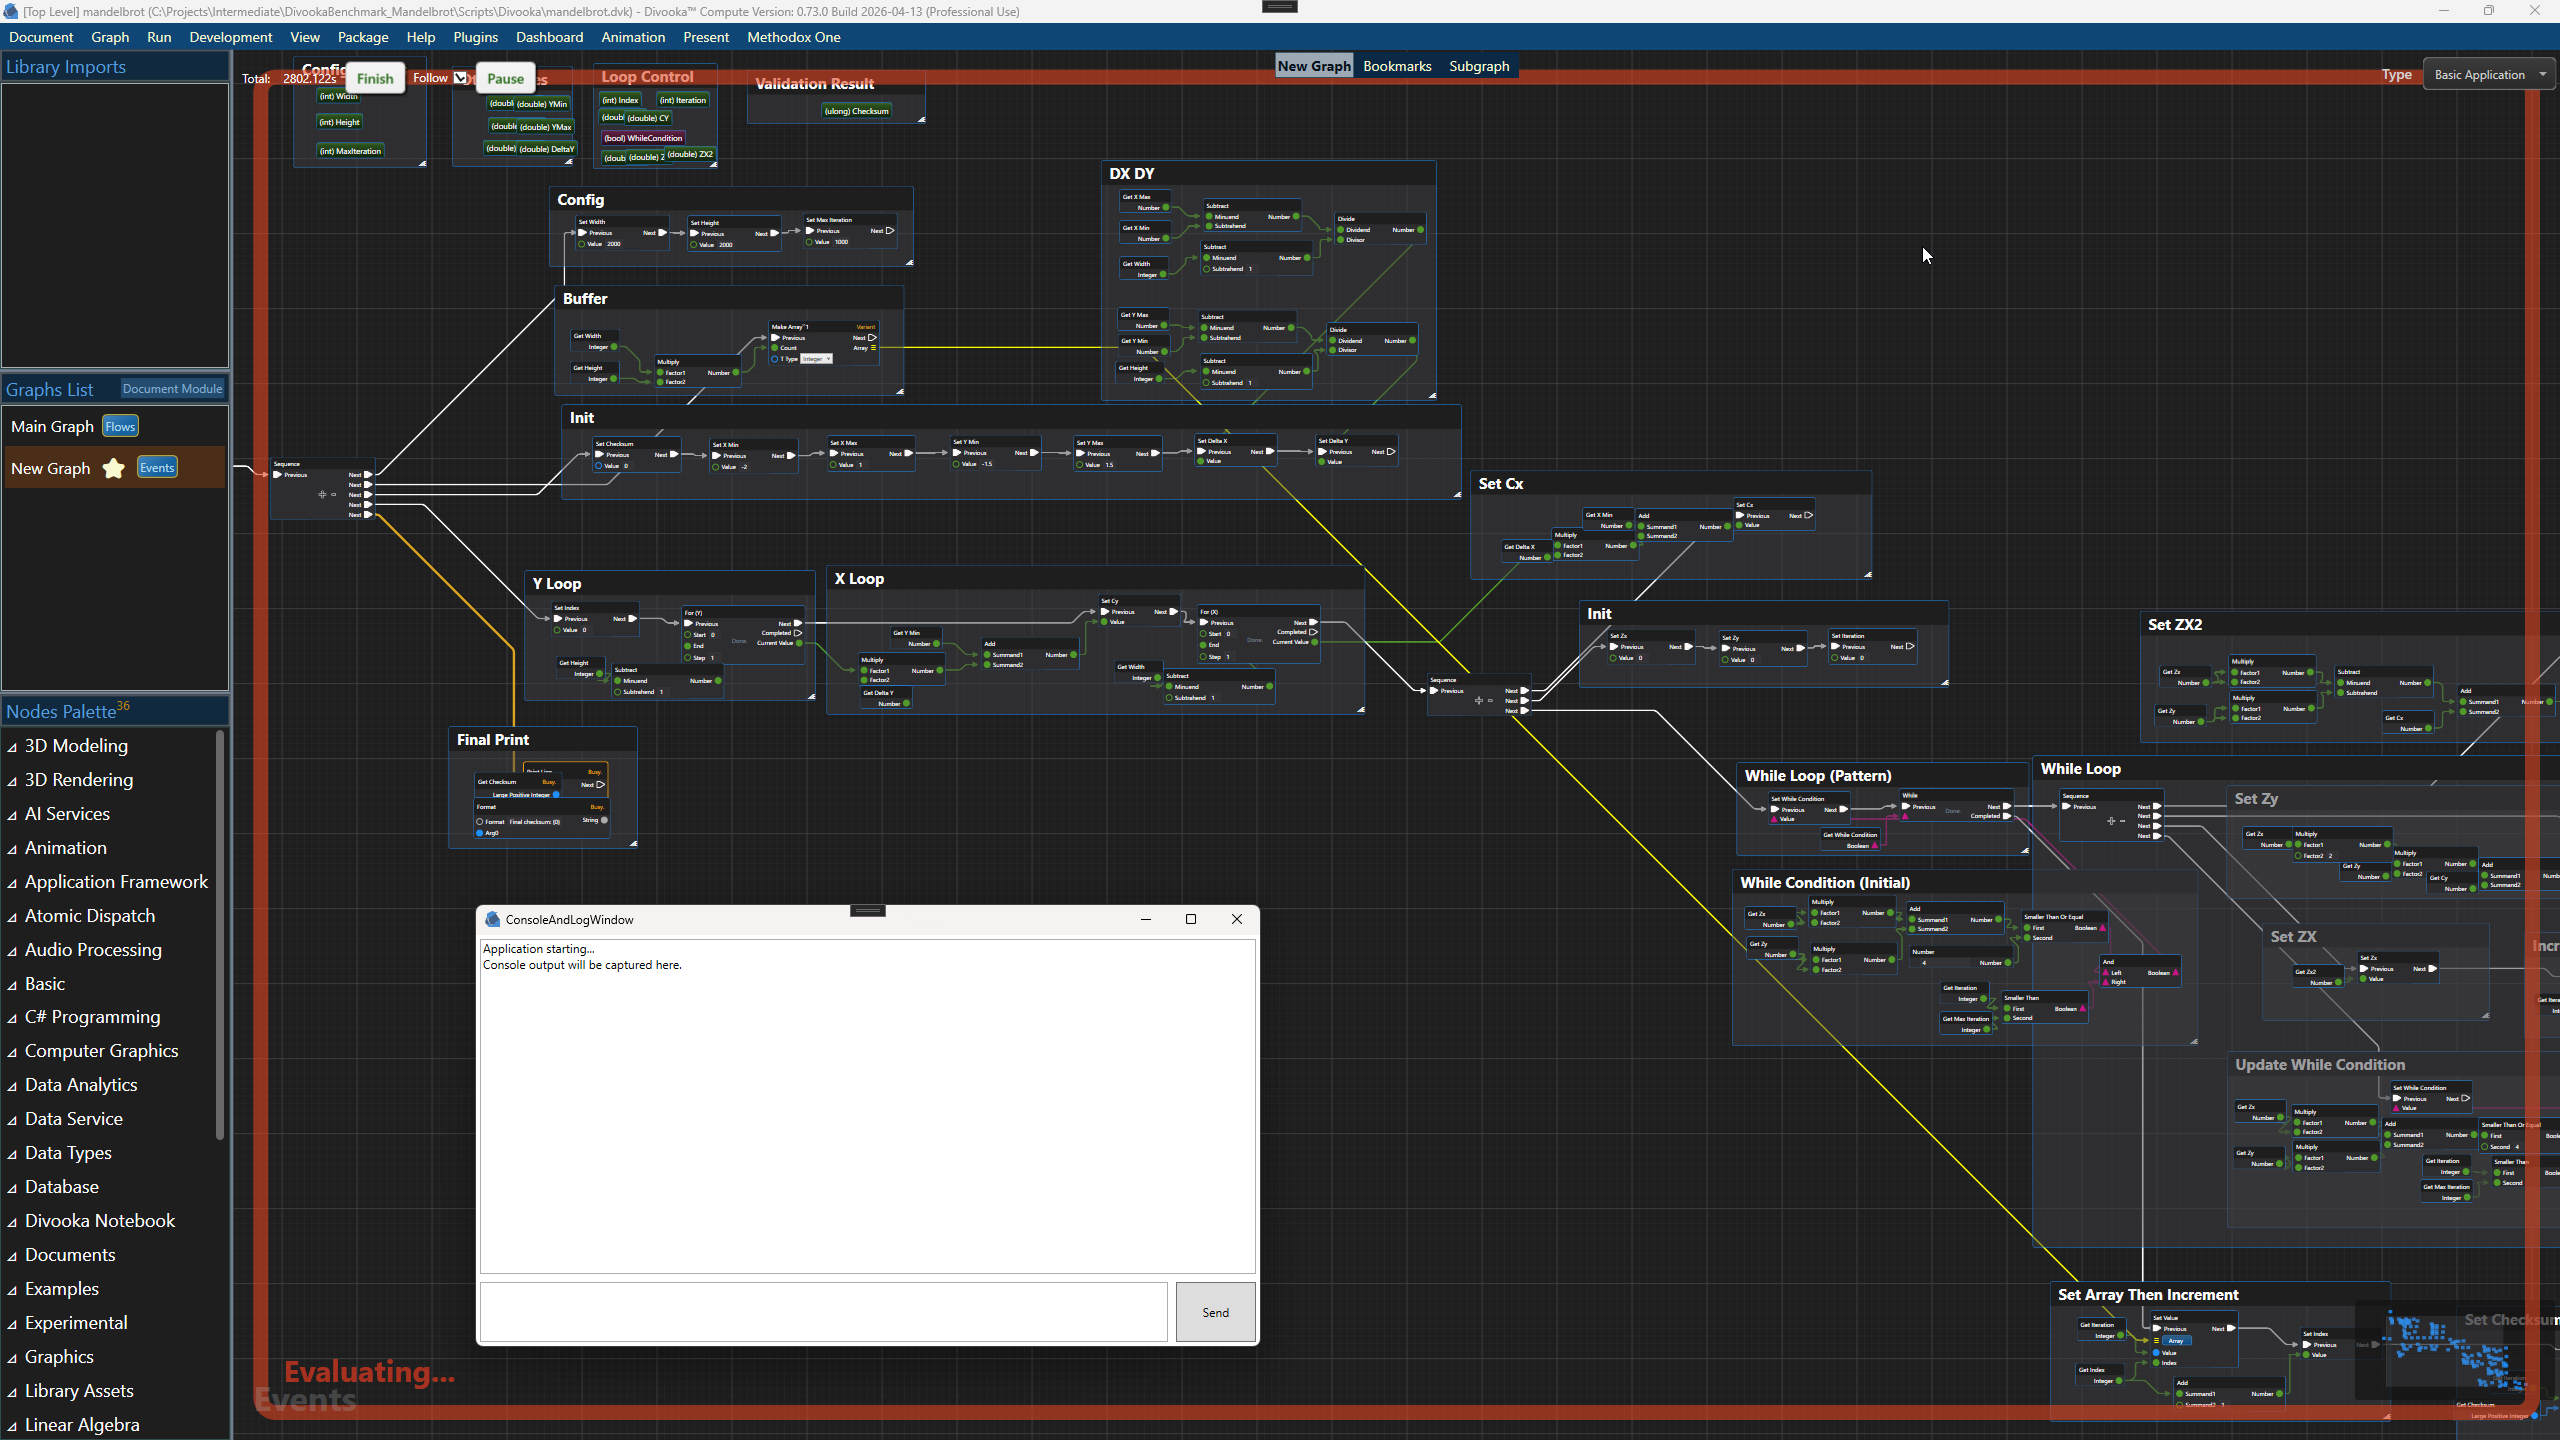Click the resize grip of the Buffer group
This screenshot has height=1440, width=2560.
pyautogui.click(x=900, y=391)
